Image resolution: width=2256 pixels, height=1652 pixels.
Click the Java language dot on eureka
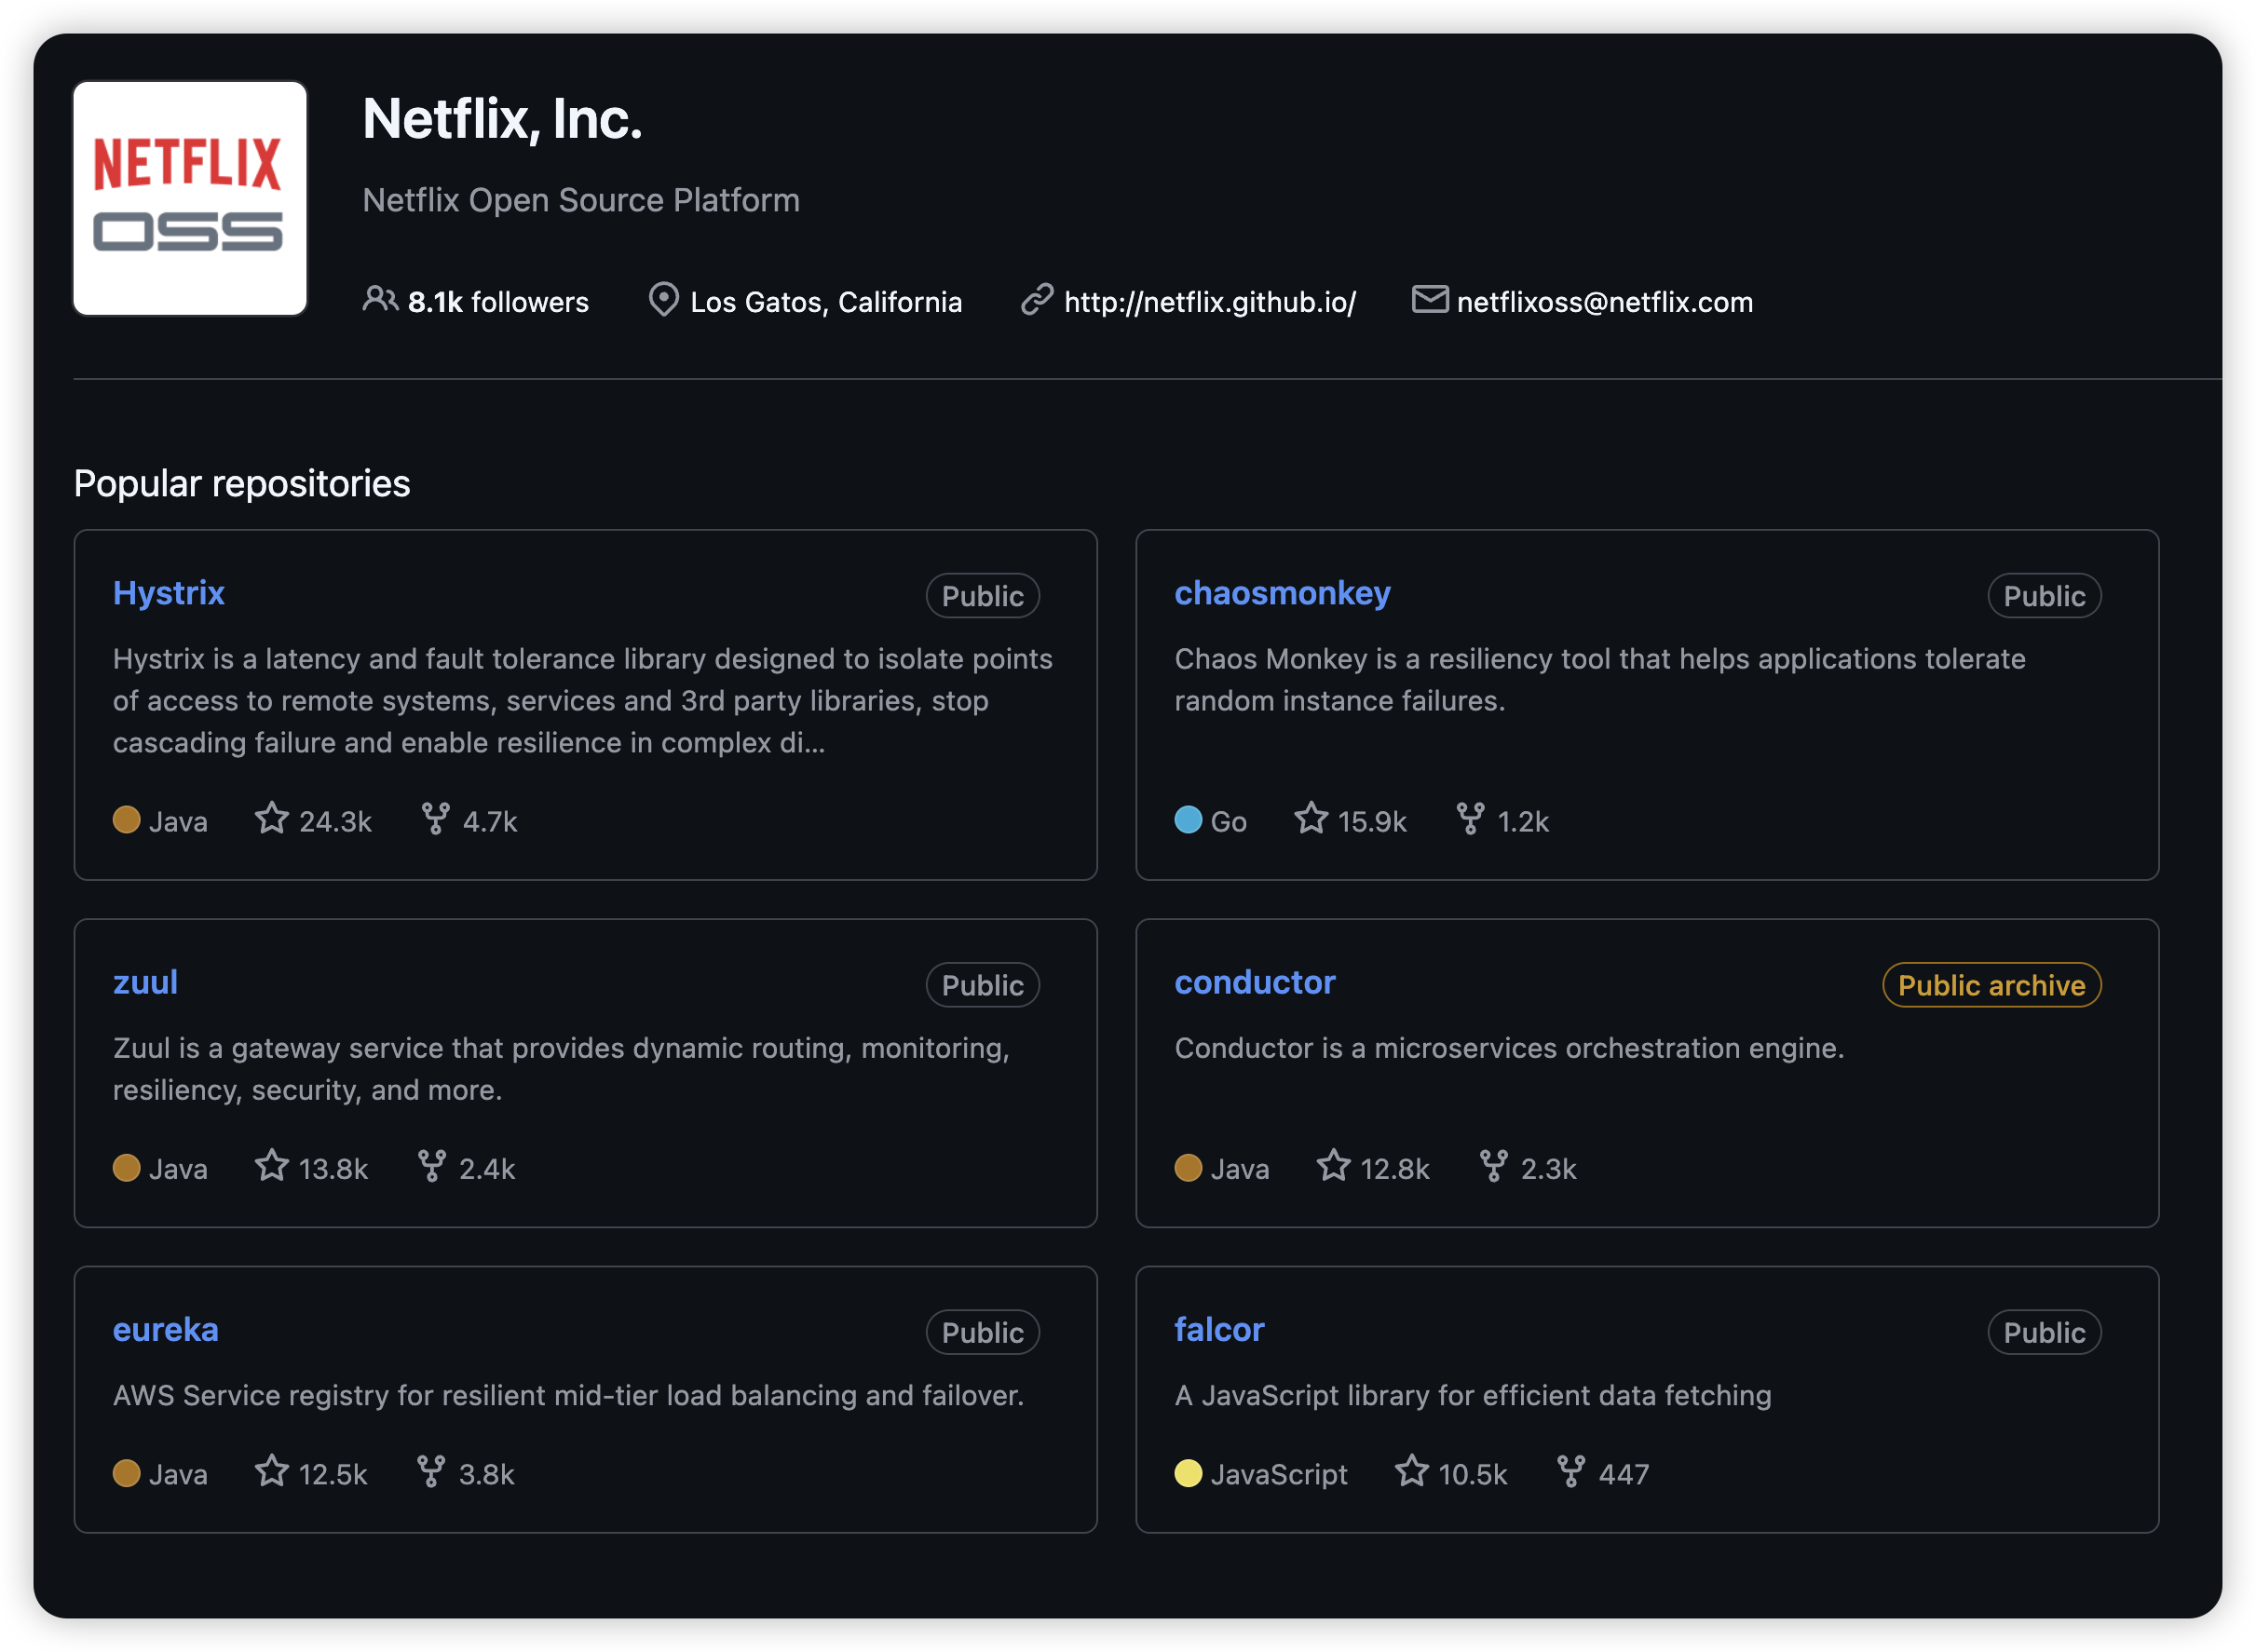(x=127, y=1472)
